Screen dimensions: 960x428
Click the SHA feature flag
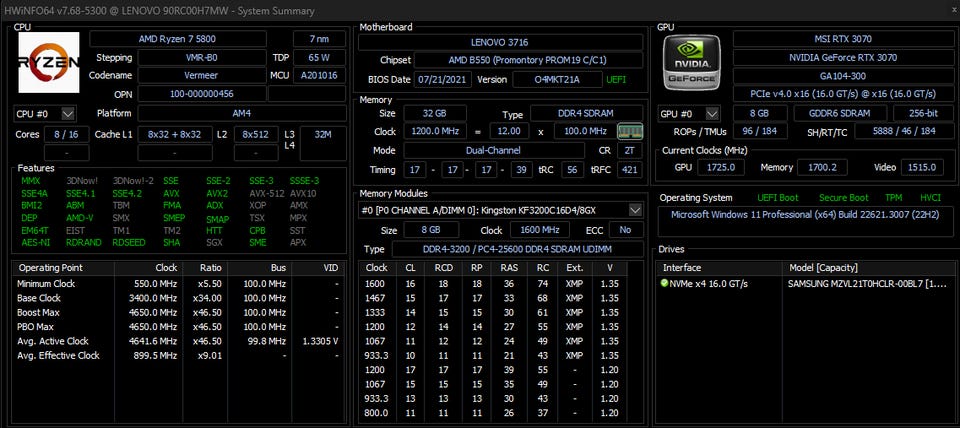click(x=171, y=242)
